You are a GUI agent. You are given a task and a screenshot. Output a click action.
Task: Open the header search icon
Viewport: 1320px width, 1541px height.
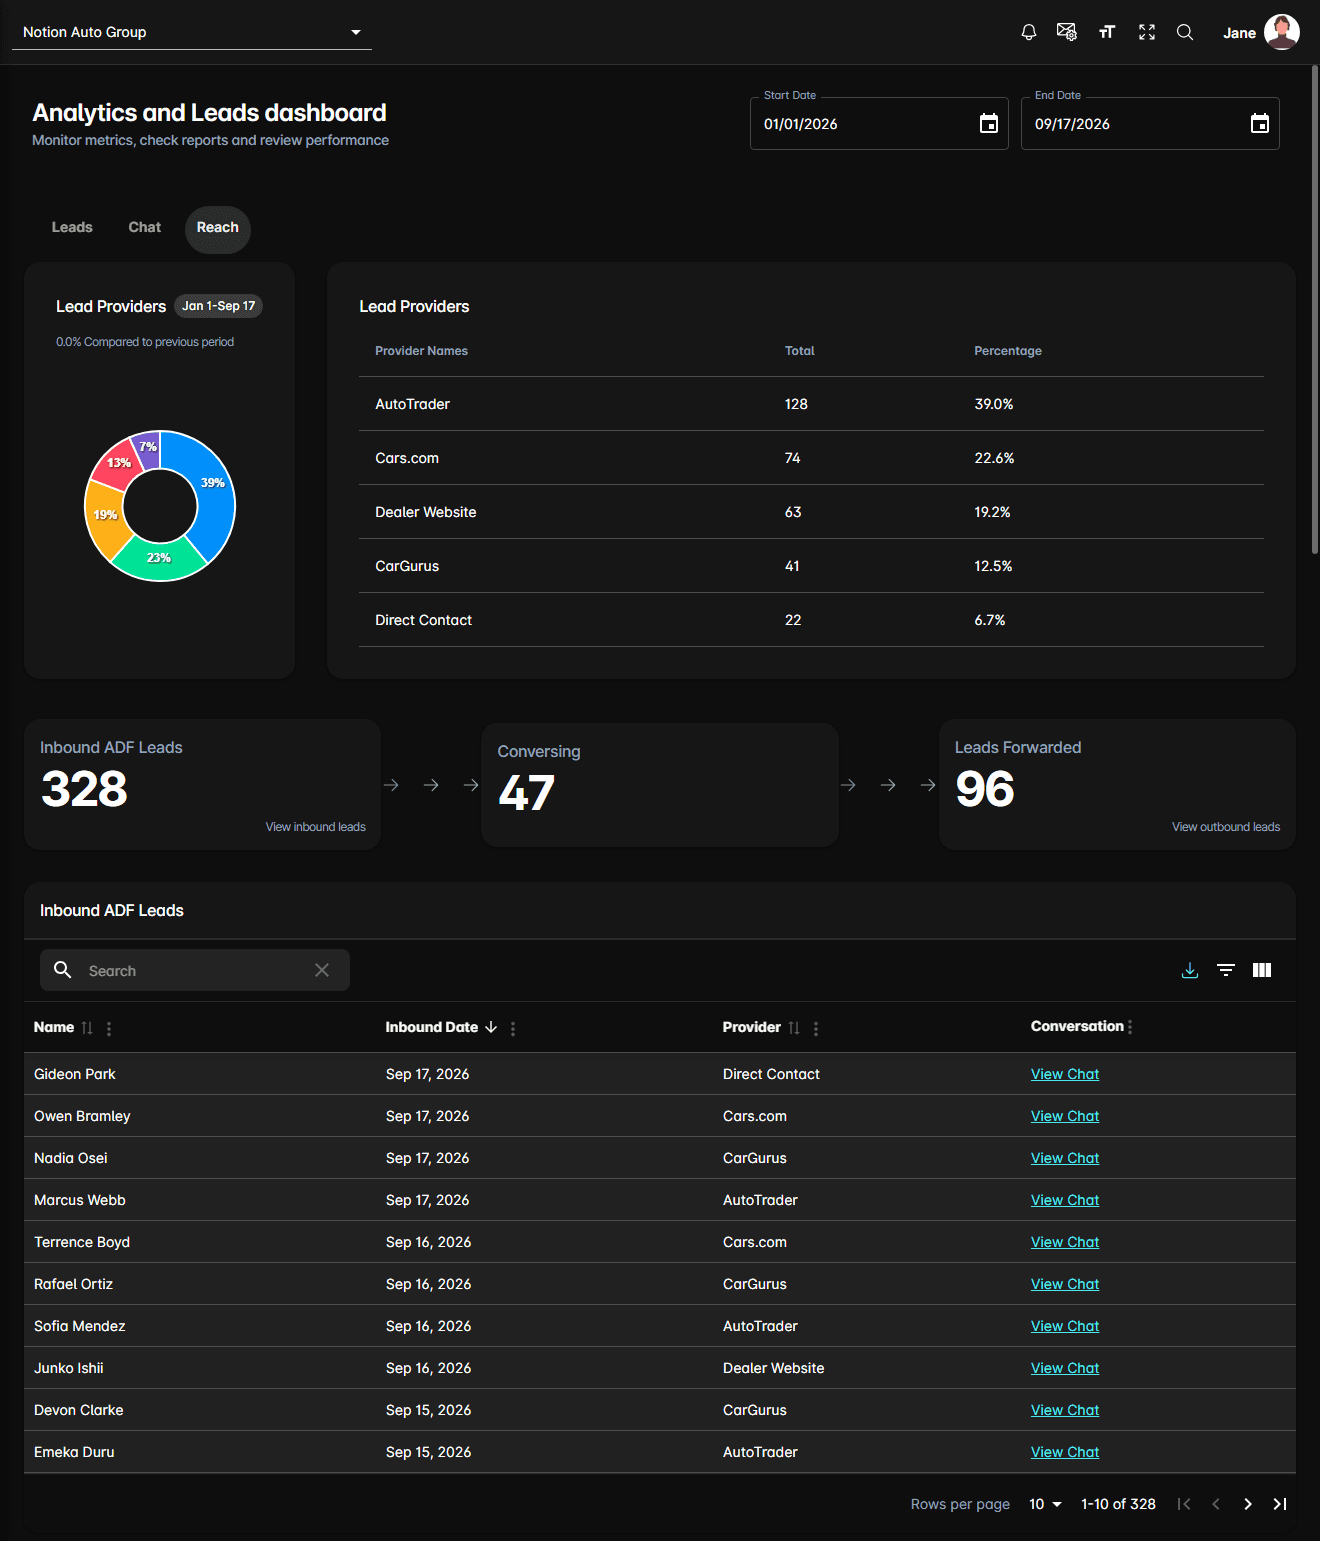(x=1185, y=32)
